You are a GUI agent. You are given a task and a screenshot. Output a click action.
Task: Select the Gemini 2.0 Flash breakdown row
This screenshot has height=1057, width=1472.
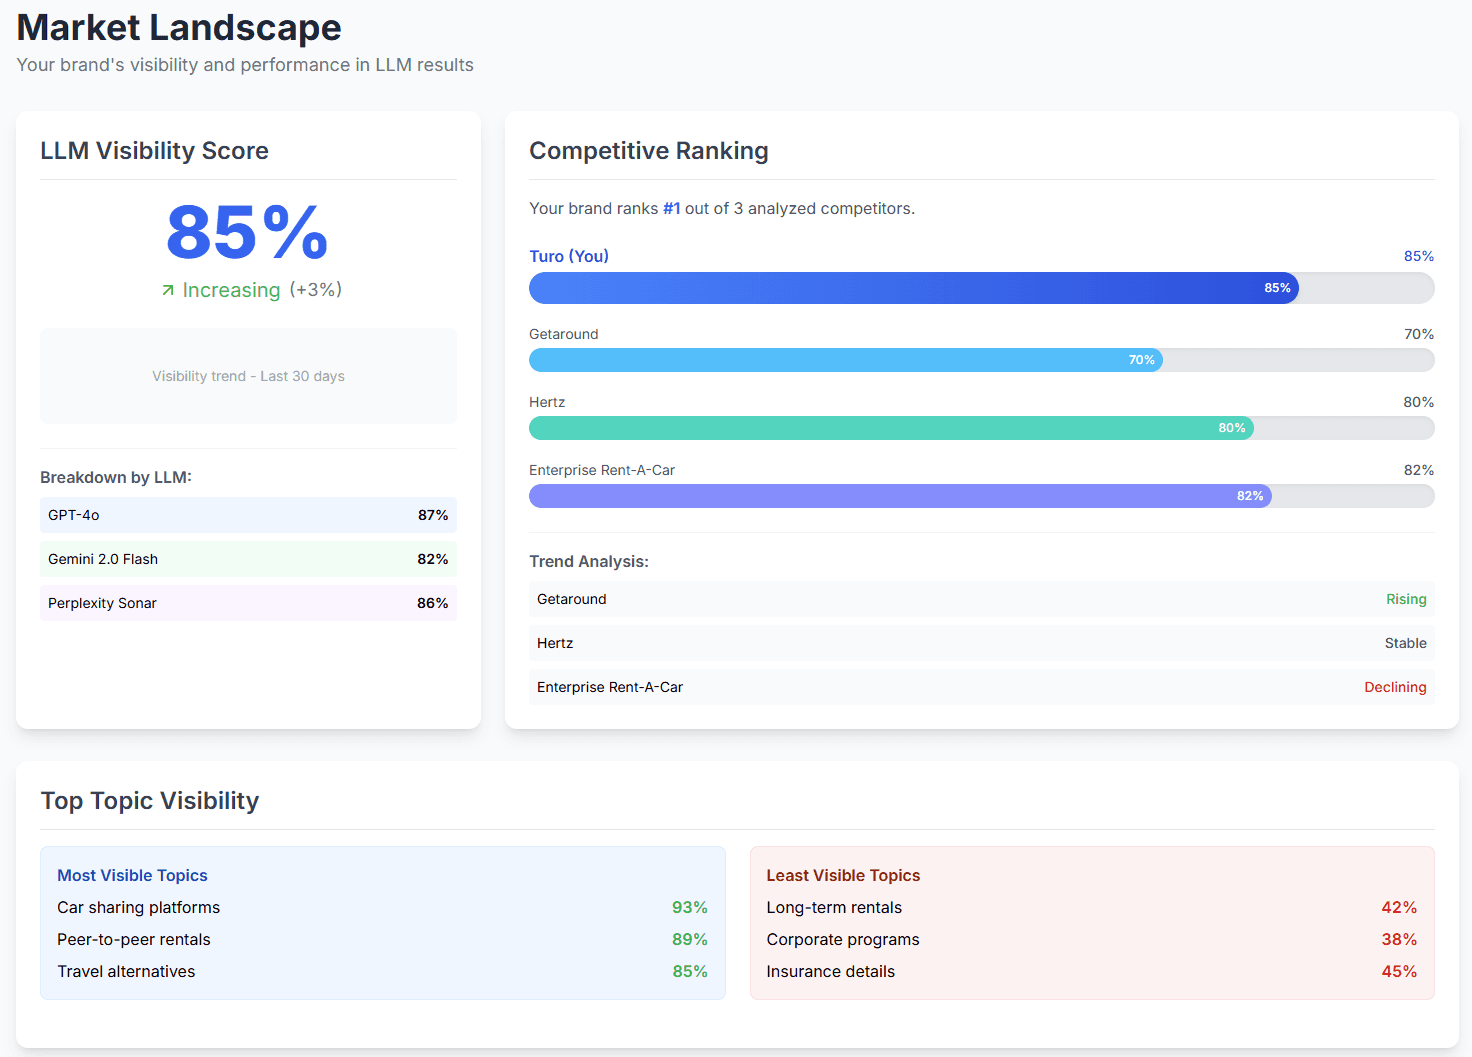click(x=248, y=559)
